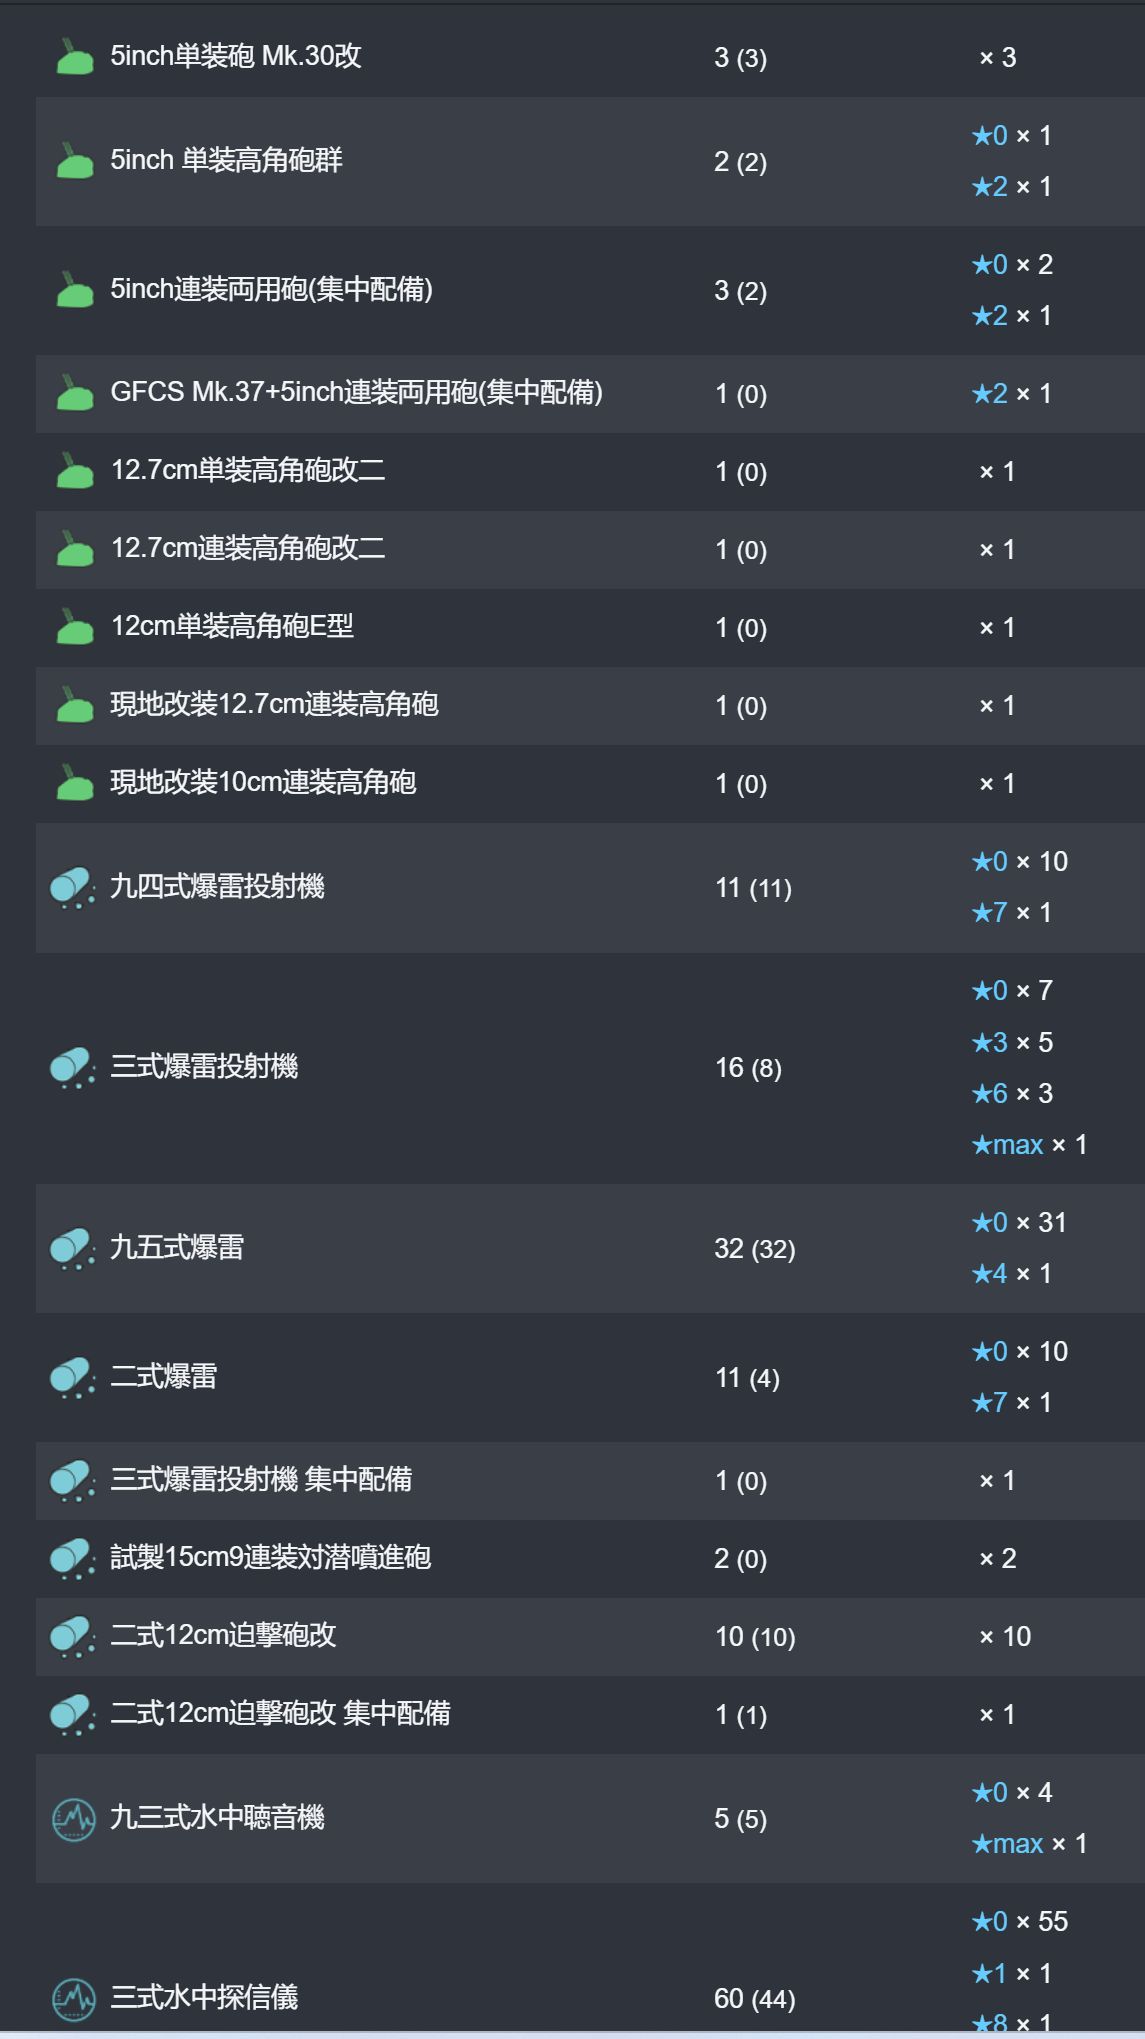Open the 試製15cm9連装対潜噴進砲 entry
This screenshot has height=2039, width=1145.
270,1557
